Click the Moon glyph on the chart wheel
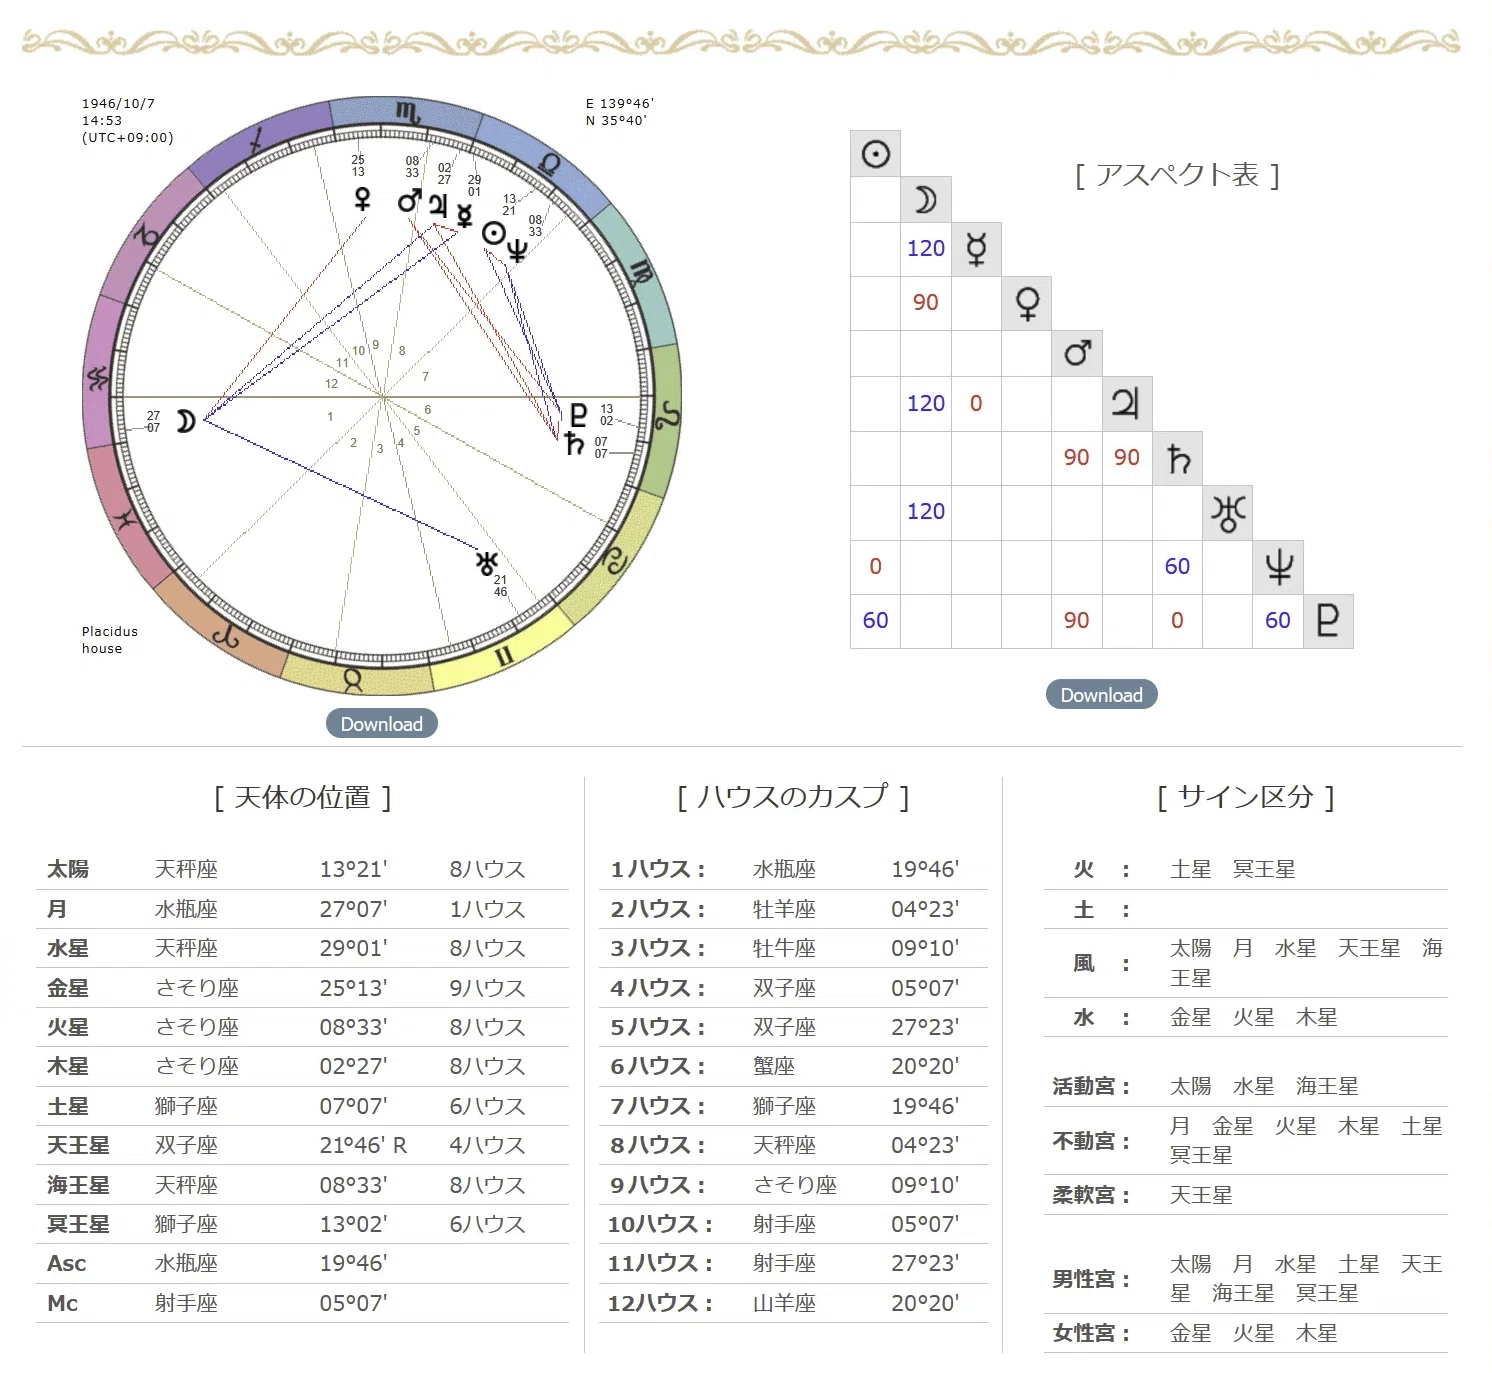The height and width of the screenshot is (1373, 1492). click(x=185, y=421)
